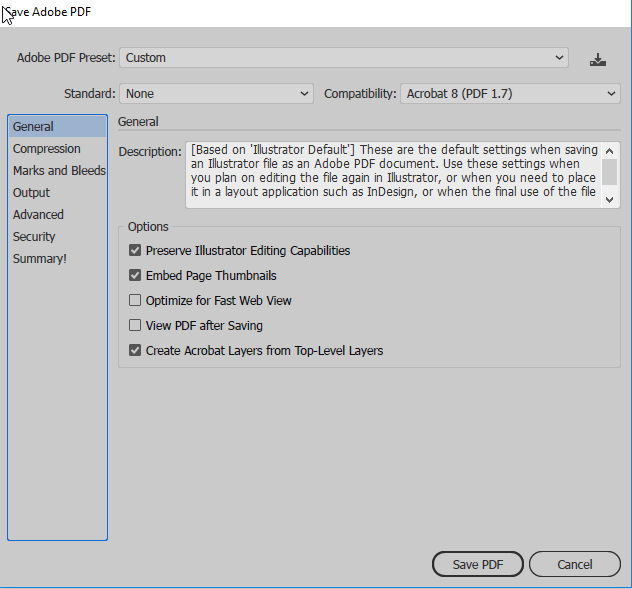This screenshot has width=632, height=589.
Task: Toggle Embed Page Thumbnails checkbox
Action: coord(135,275)
